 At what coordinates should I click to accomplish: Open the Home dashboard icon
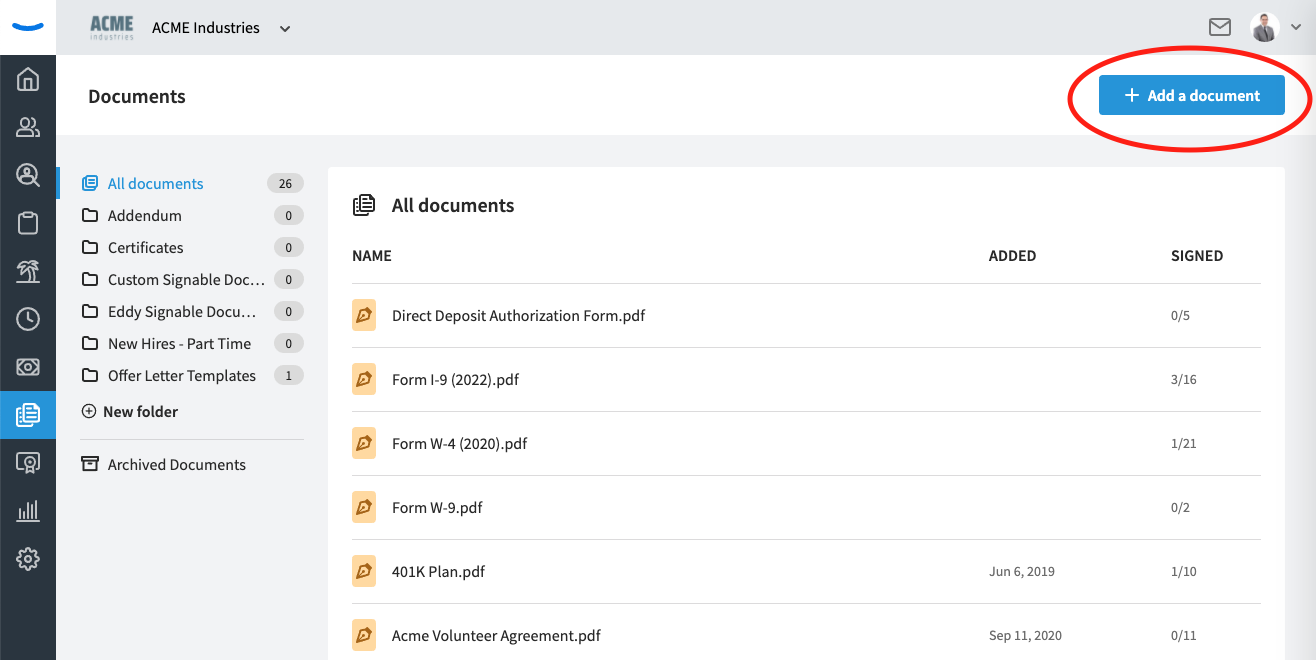[27, 79]
